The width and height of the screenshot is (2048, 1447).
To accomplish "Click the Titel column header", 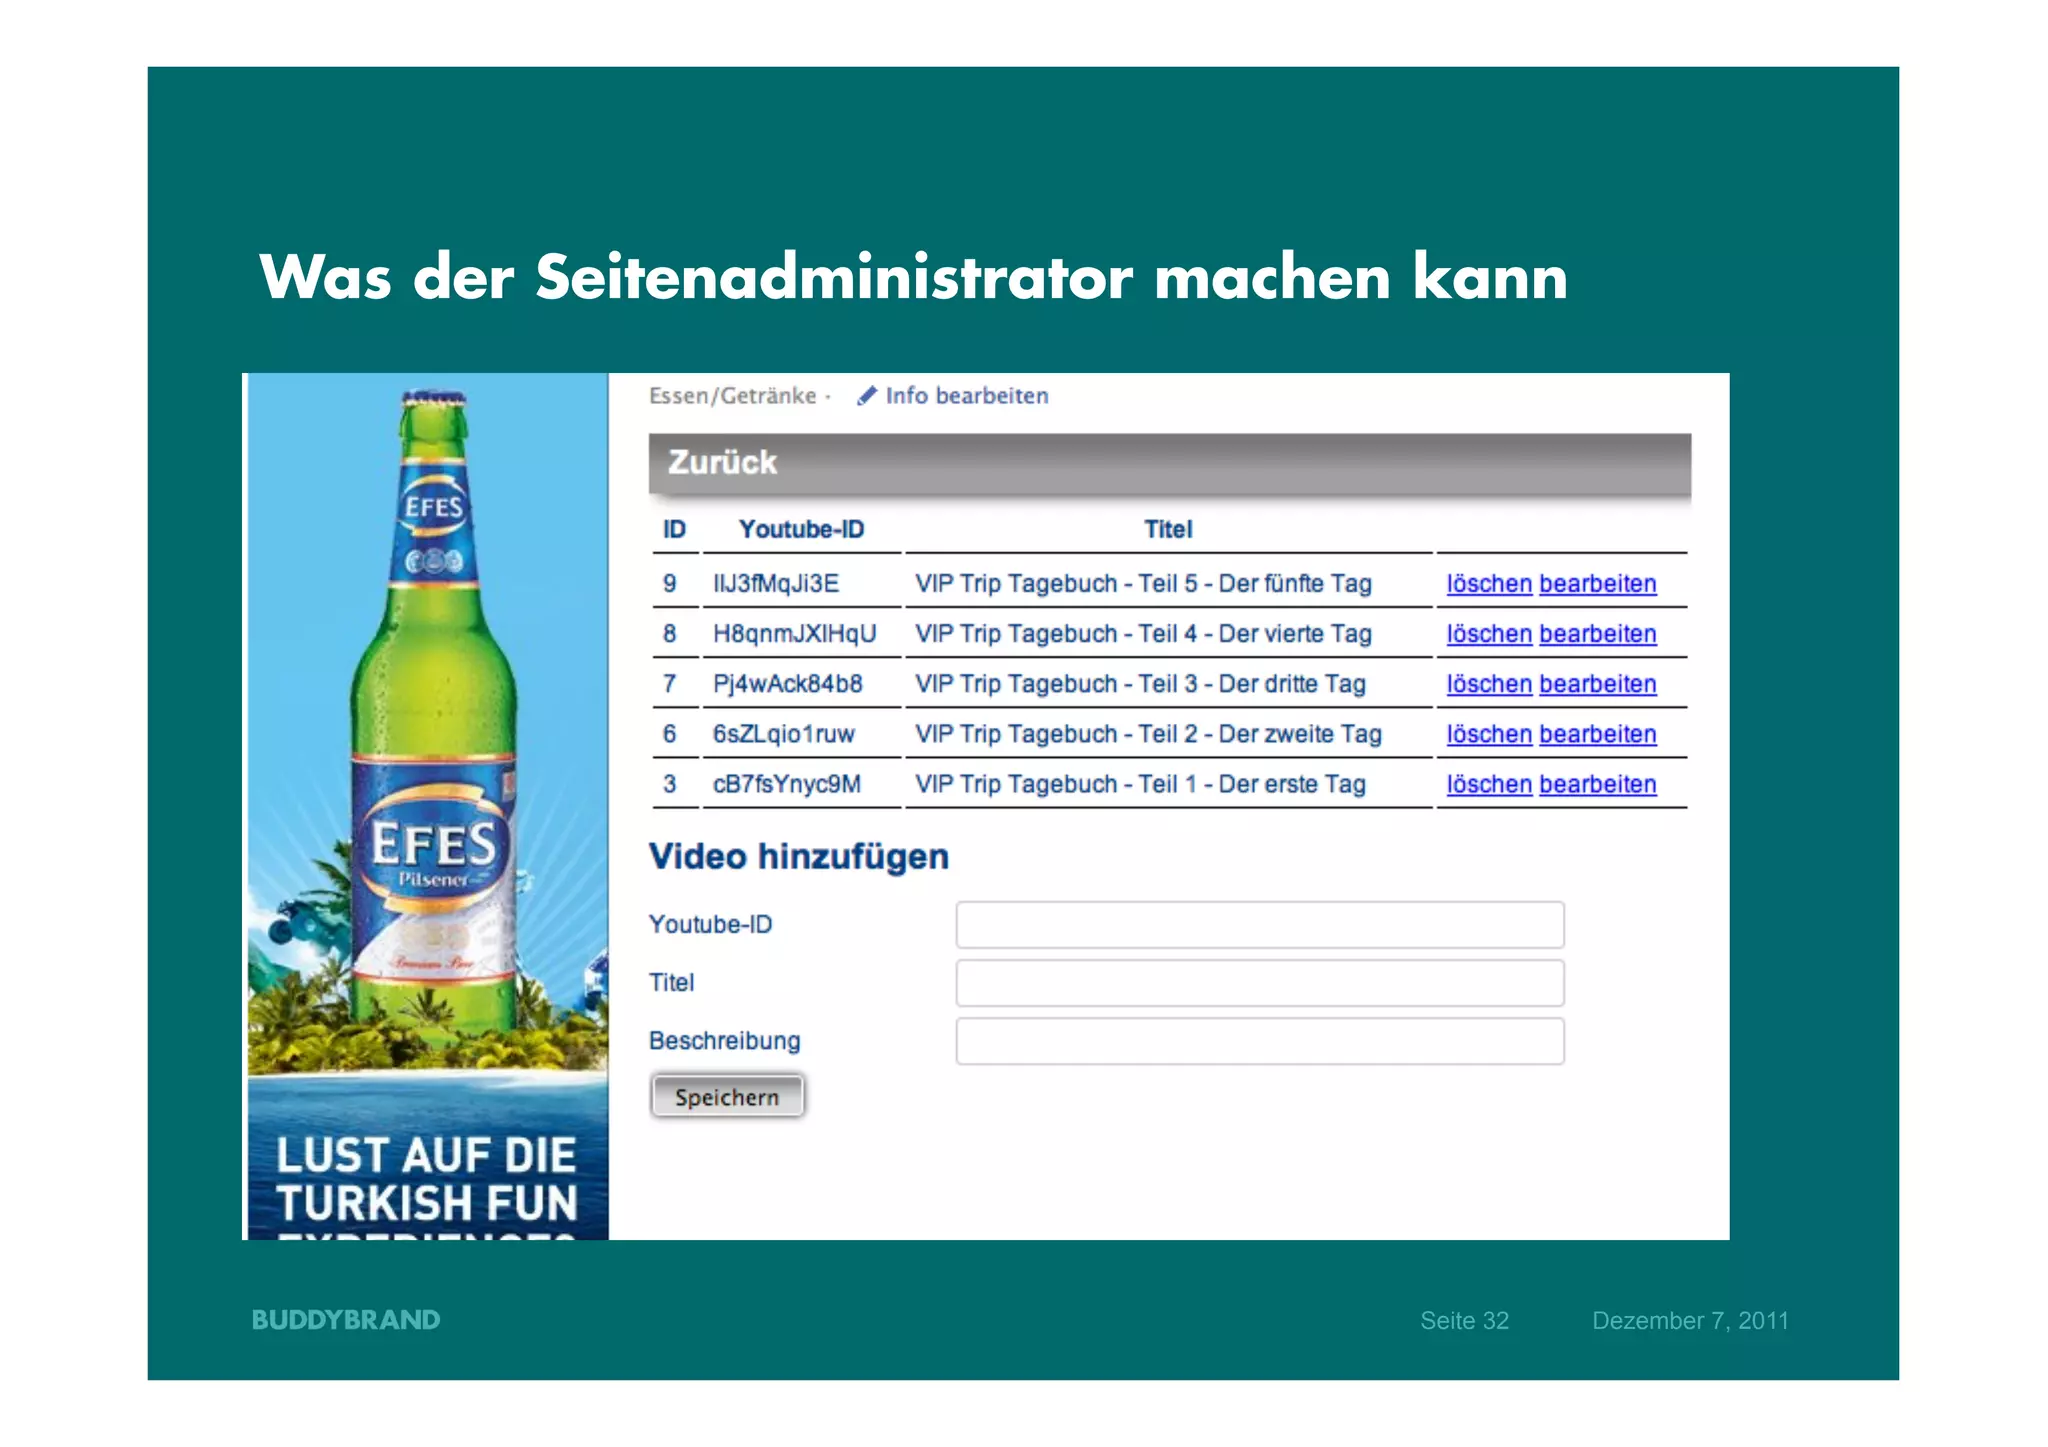I will pyautogui.click(x=1168, y=530).
